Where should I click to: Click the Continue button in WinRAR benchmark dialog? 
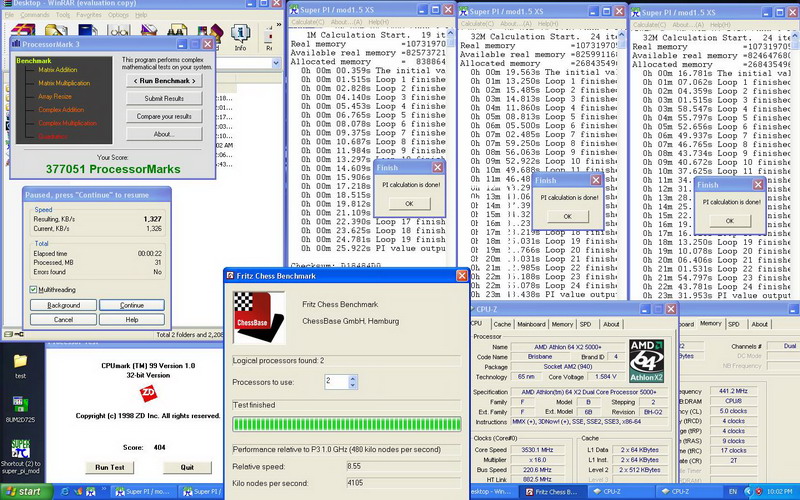[132, 305]
